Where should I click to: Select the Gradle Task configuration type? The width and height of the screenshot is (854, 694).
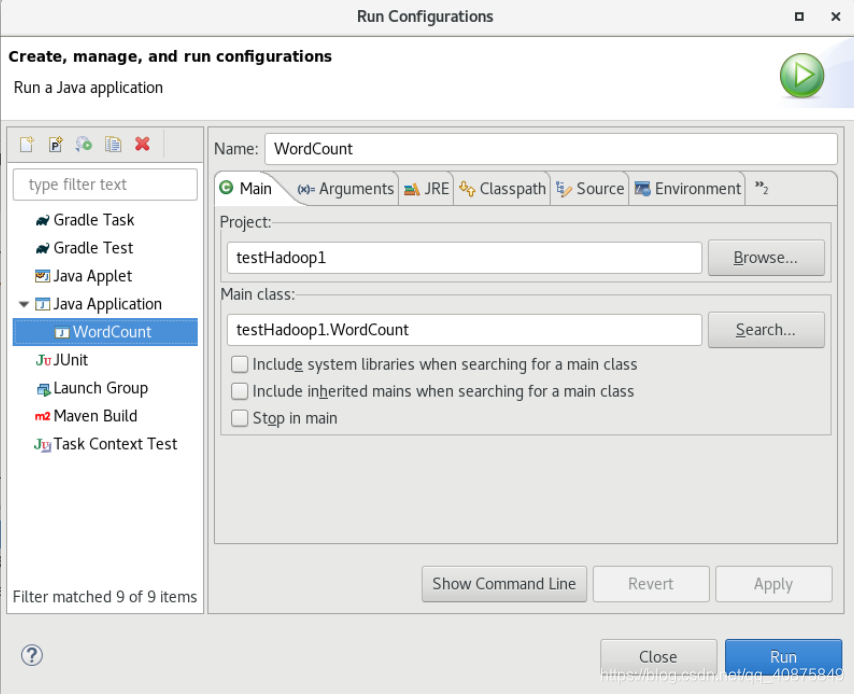93,220
